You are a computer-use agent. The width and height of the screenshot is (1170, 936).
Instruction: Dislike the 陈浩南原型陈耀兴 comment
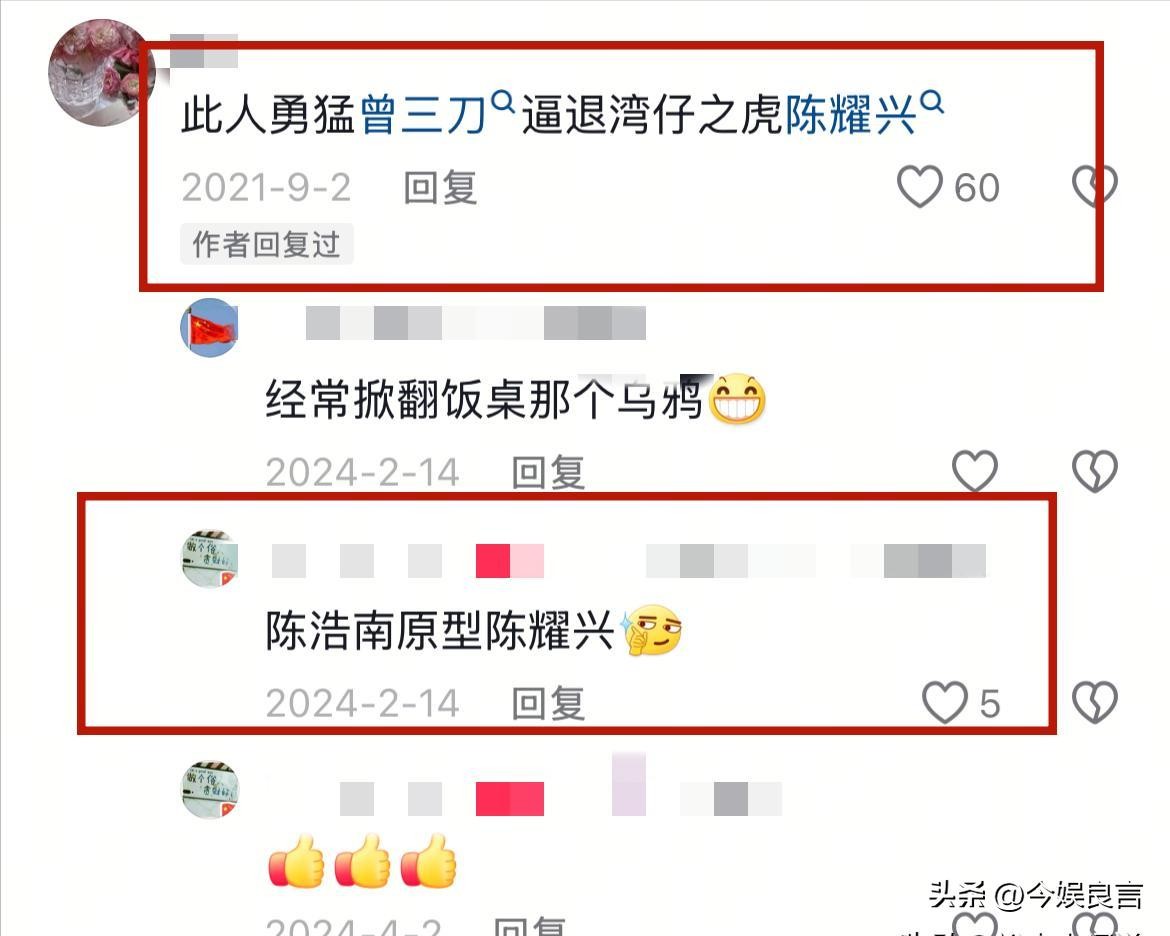point(1095,702)
